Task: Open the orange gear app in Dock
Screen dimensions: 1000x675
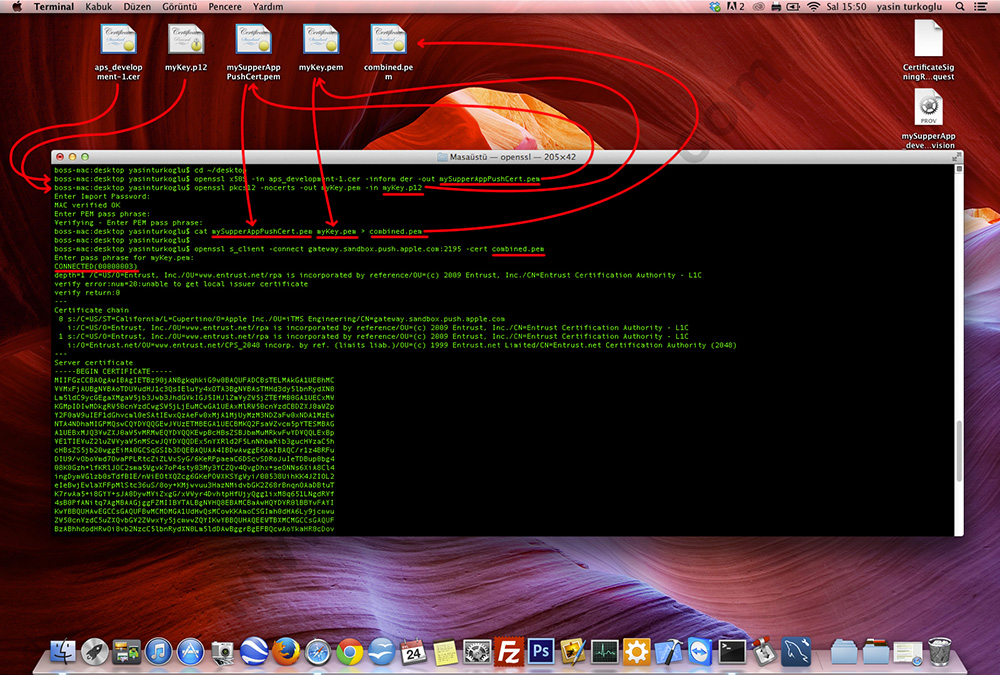Action: 636,651
